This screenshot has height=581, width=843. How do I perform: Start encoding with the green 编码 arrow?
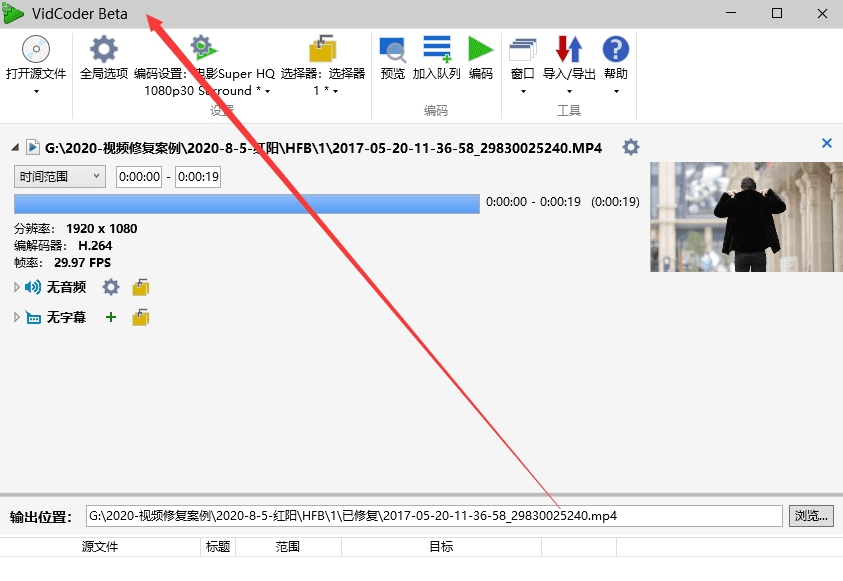coord(480,48)
